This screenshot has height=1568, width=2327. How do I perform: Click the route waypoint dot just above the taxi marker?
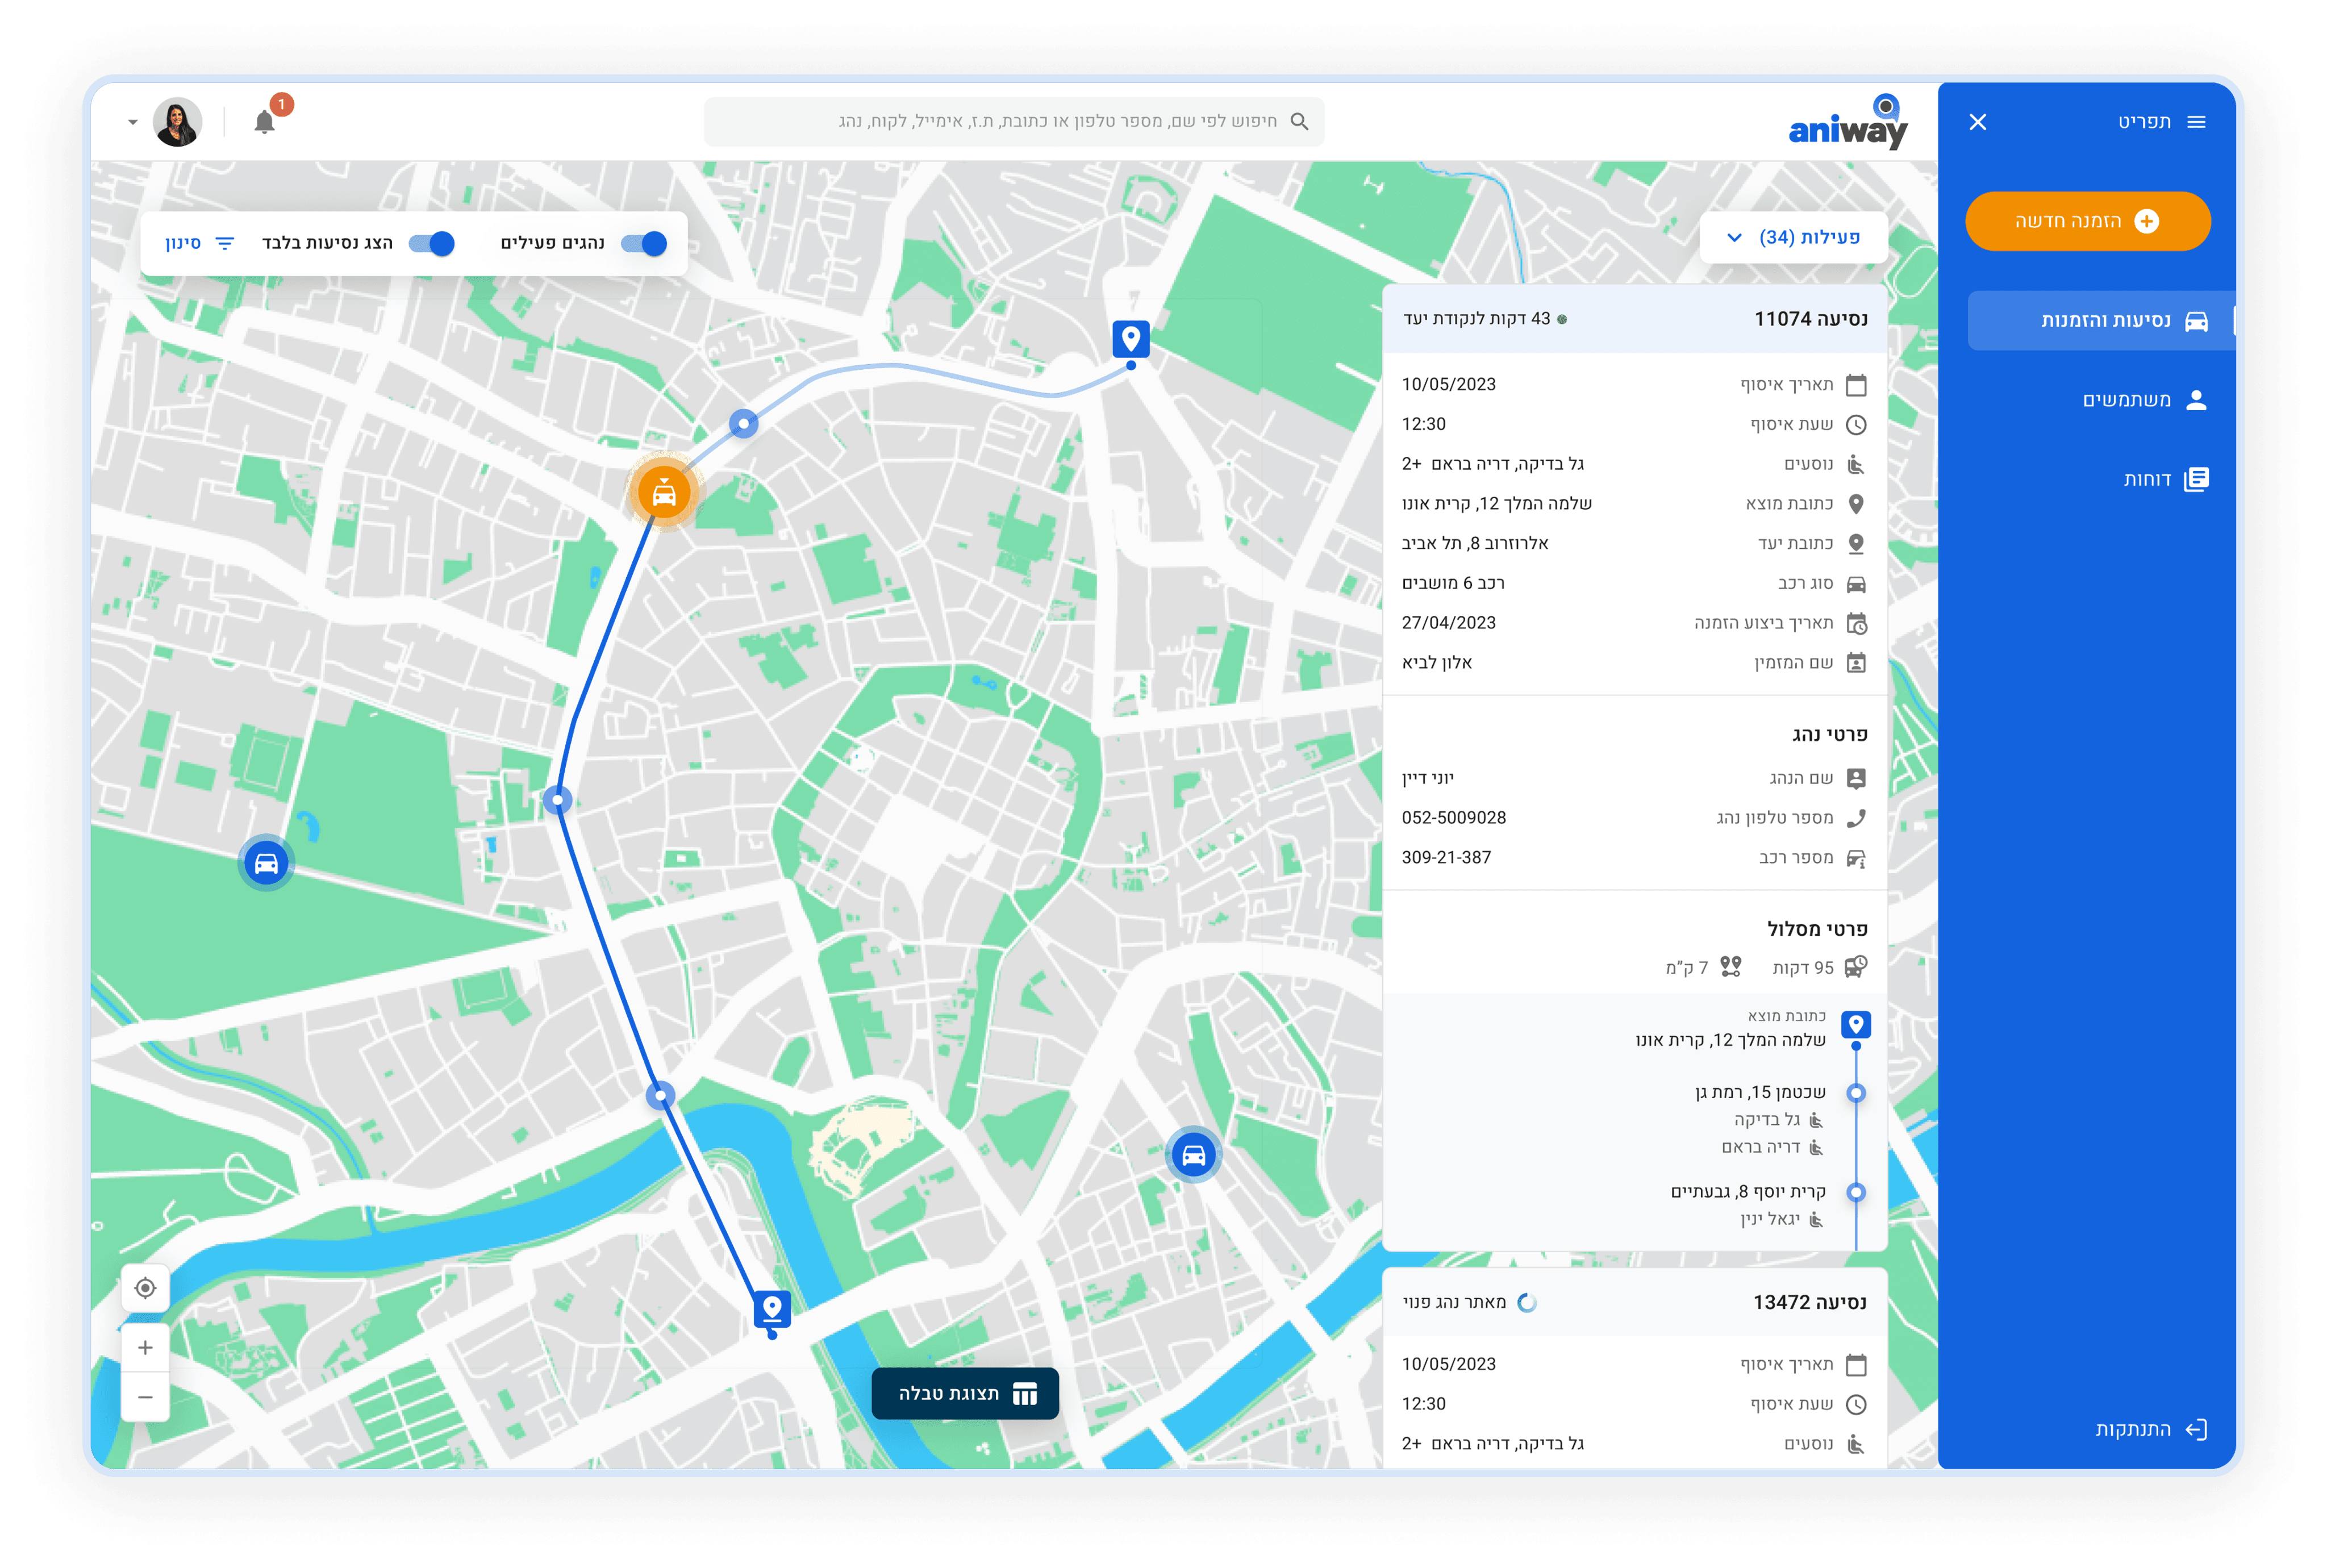click(743, 423)
